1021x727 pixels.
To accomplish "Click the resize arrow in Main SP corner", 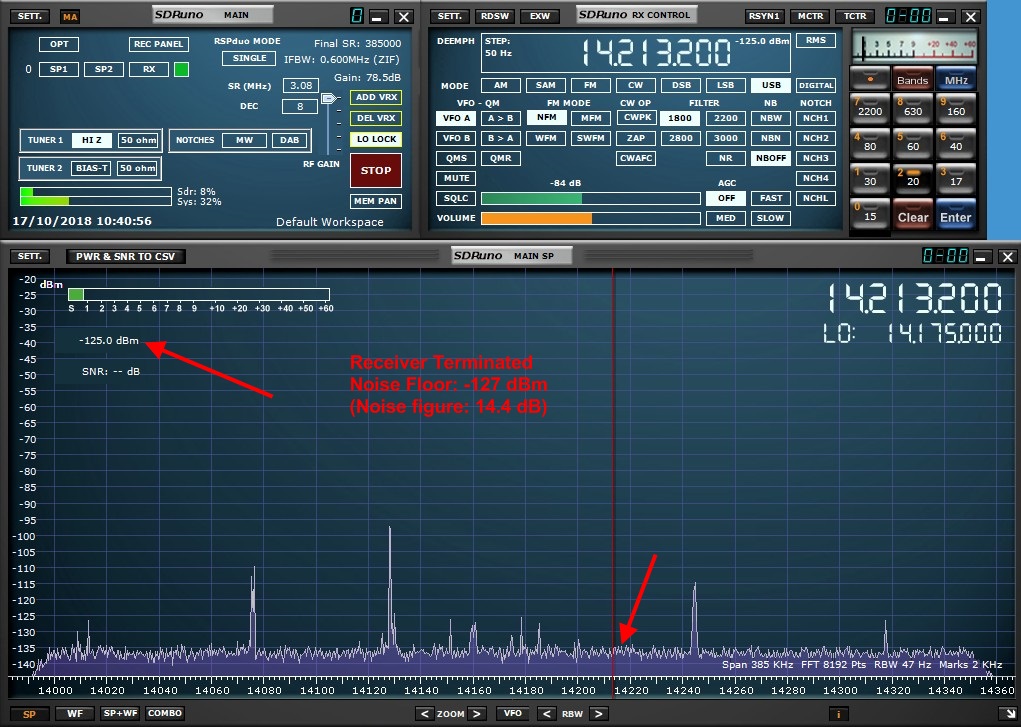I will tap(1007, 714).
